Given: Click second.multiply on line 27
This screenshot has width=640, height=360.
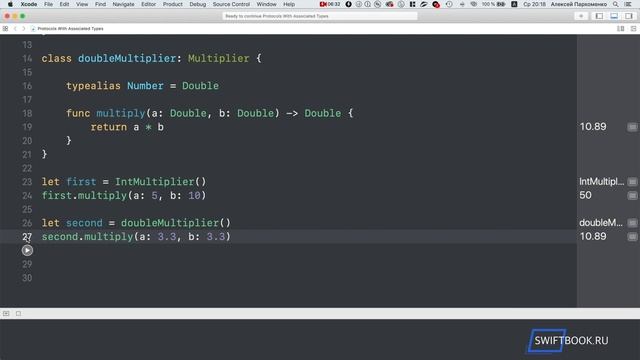Looking at the screenshot, I should coord(87,237).
